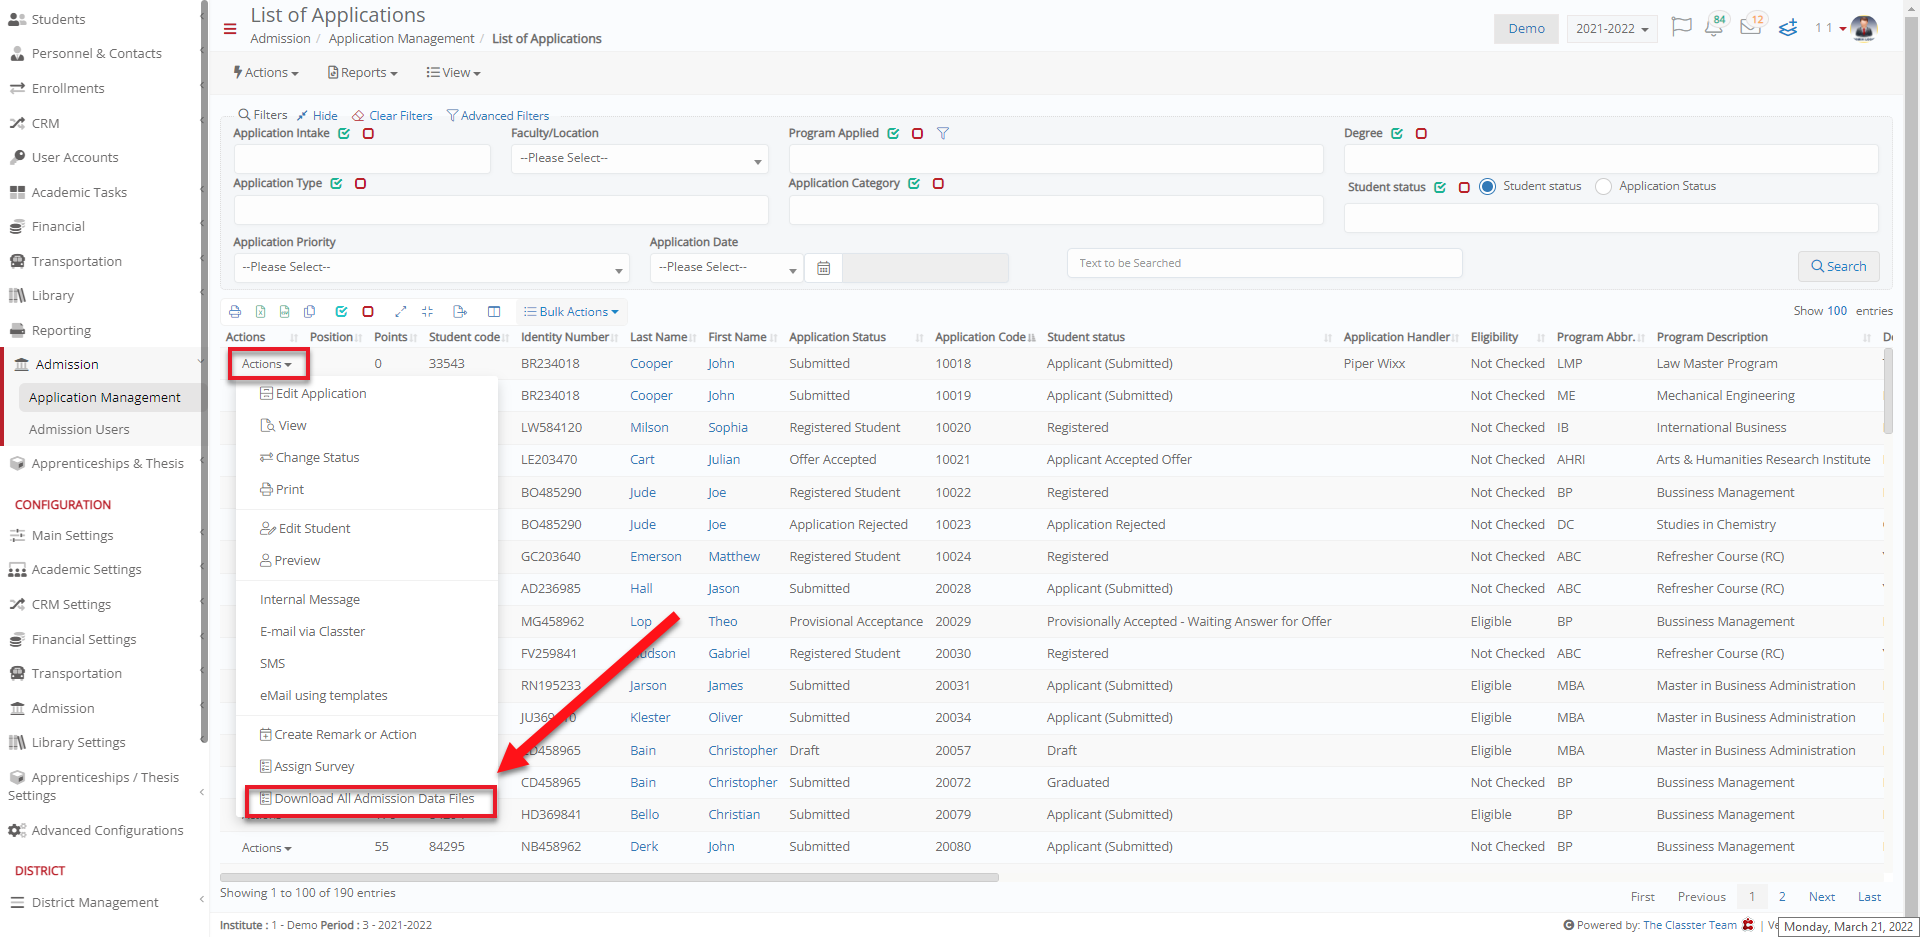
Task: Click the Text to be Searched field
Action: [x=1264, y=263]
